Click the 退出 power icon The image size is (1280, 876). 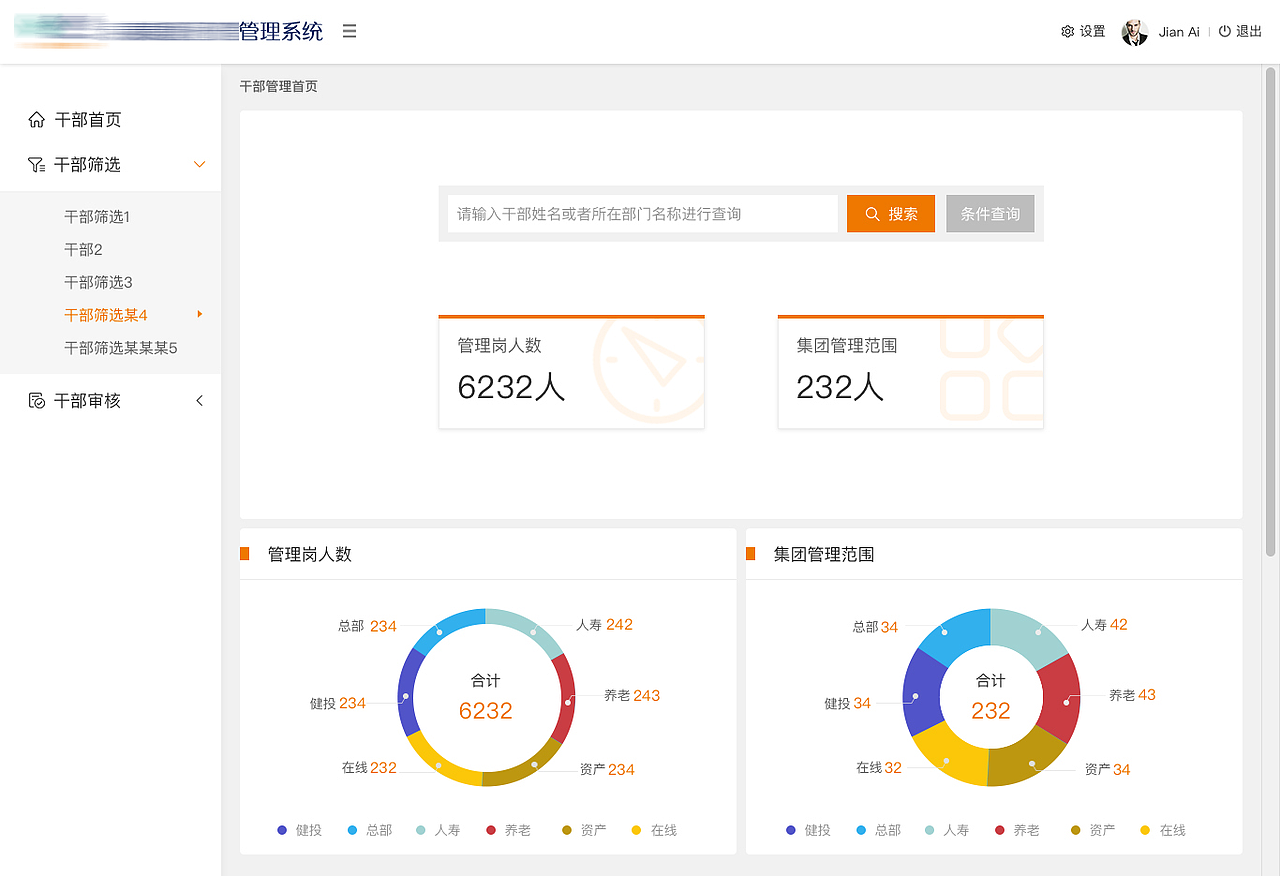(x=1226, y=31)
